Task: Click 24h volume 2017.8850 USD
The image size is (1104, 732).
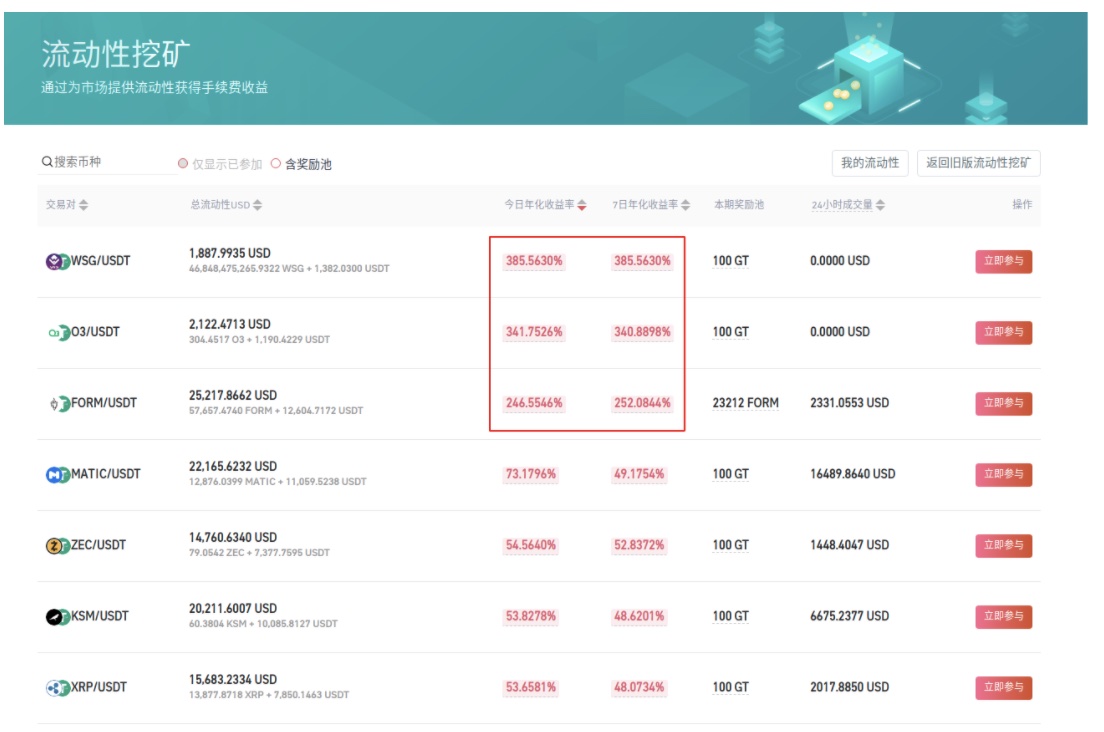Action: click(849, 688)
